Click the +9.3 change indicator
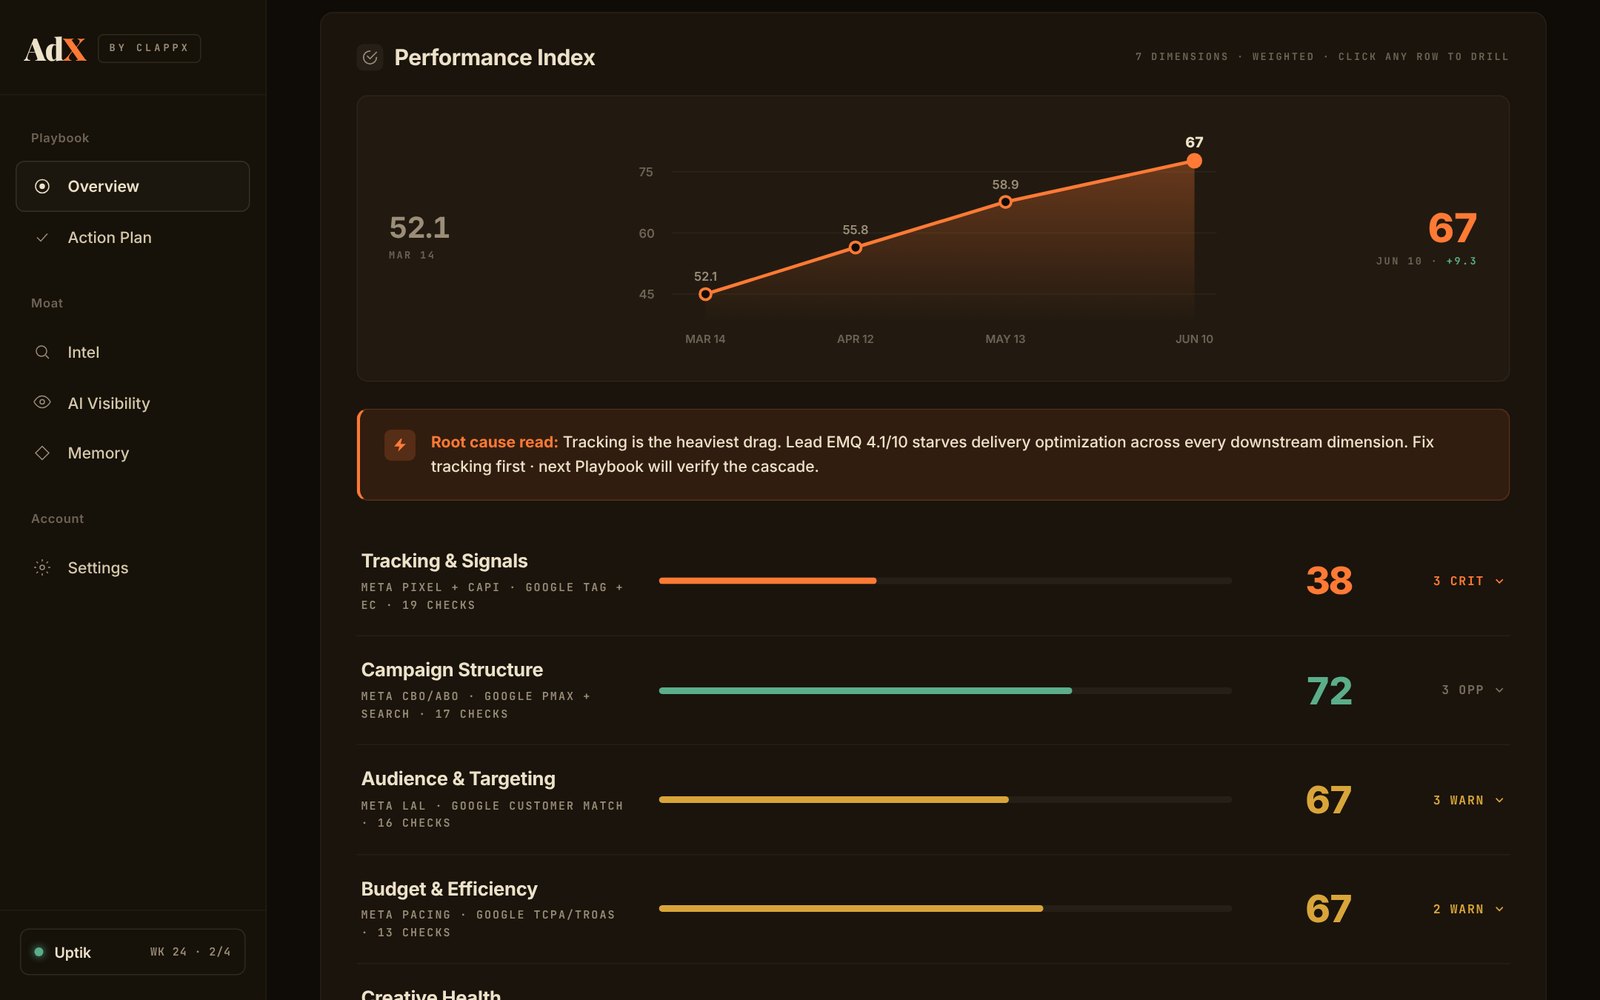Screen dimensions: 1600x1000 coord(1461,261)
